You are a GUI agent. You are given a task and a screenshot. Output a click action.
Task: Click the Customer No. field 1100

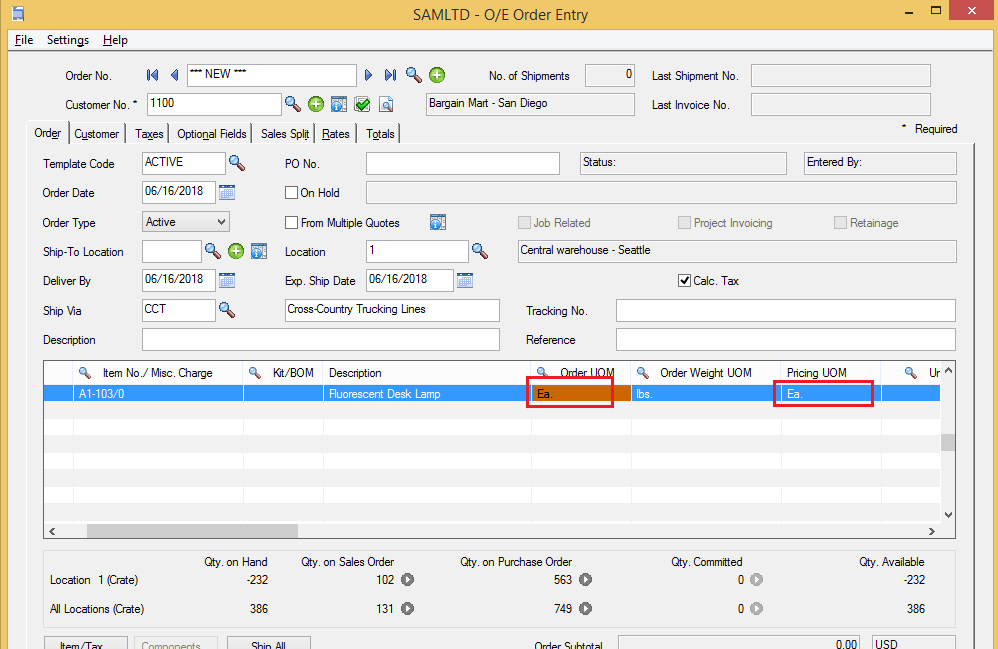tap(214, 104)
